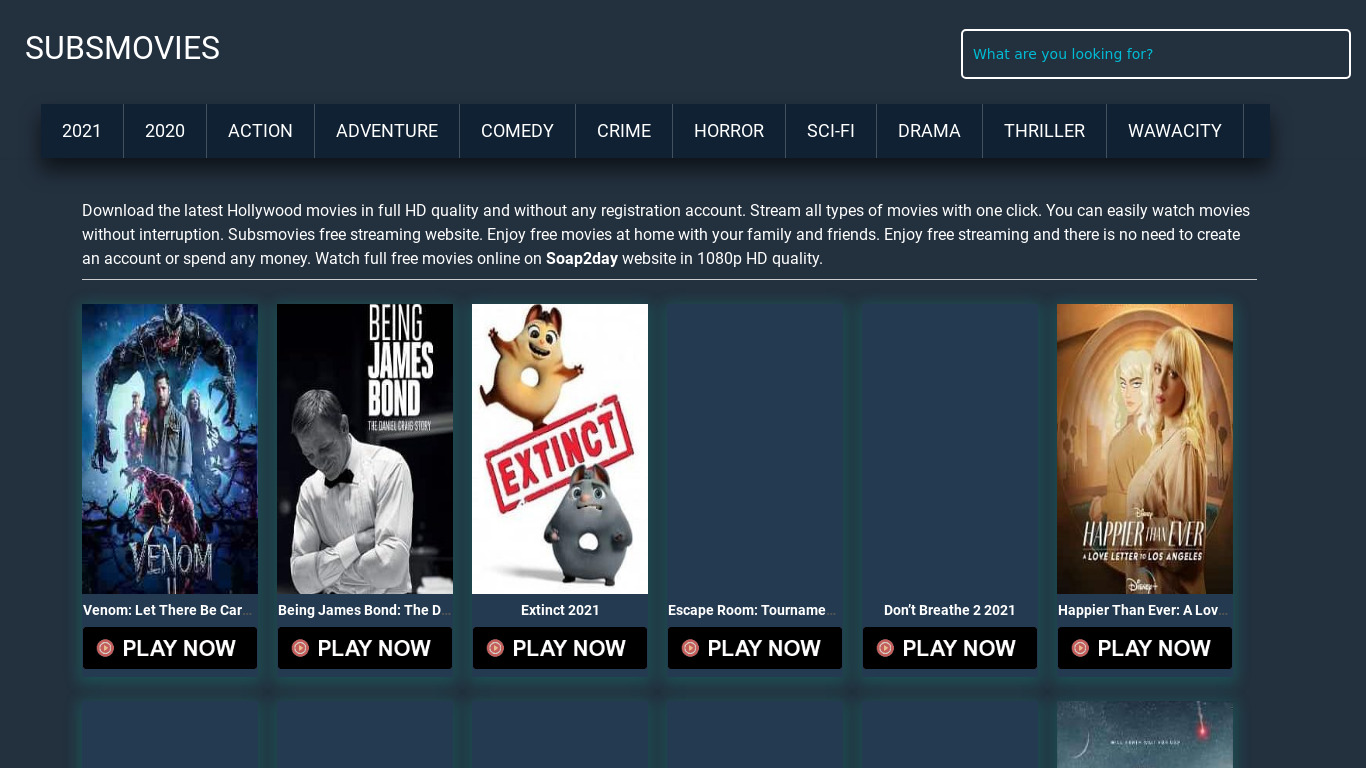Open the Don't Breathe 2 blank poster
Screen dimensions: 1366x768
point(950,449)
